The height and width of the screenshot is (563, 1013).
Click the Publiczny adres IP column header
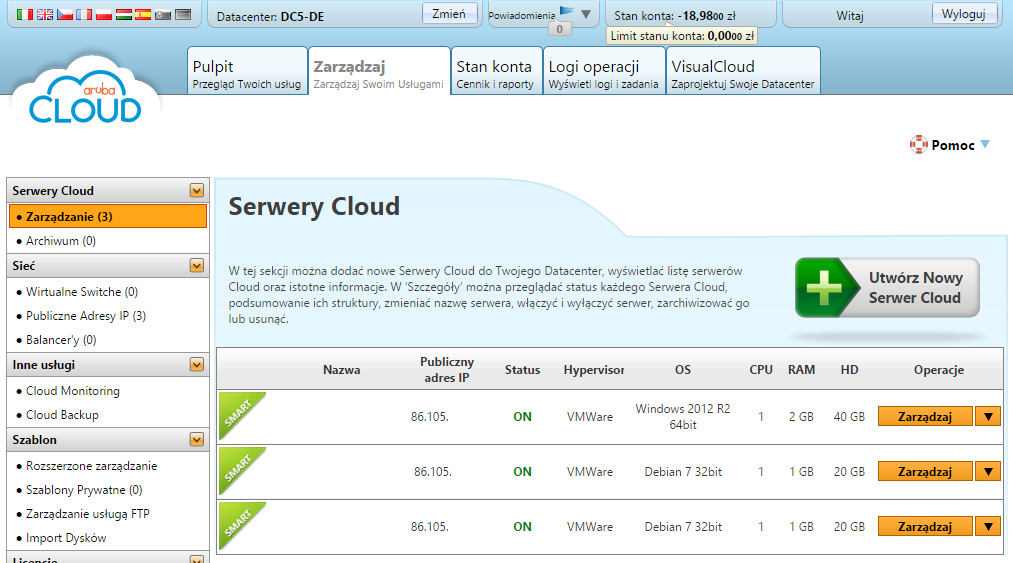446,370
